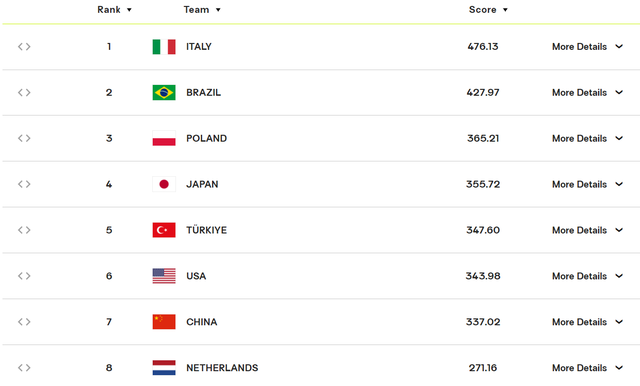Expand More Details for Türkiye

coord(587,231)
